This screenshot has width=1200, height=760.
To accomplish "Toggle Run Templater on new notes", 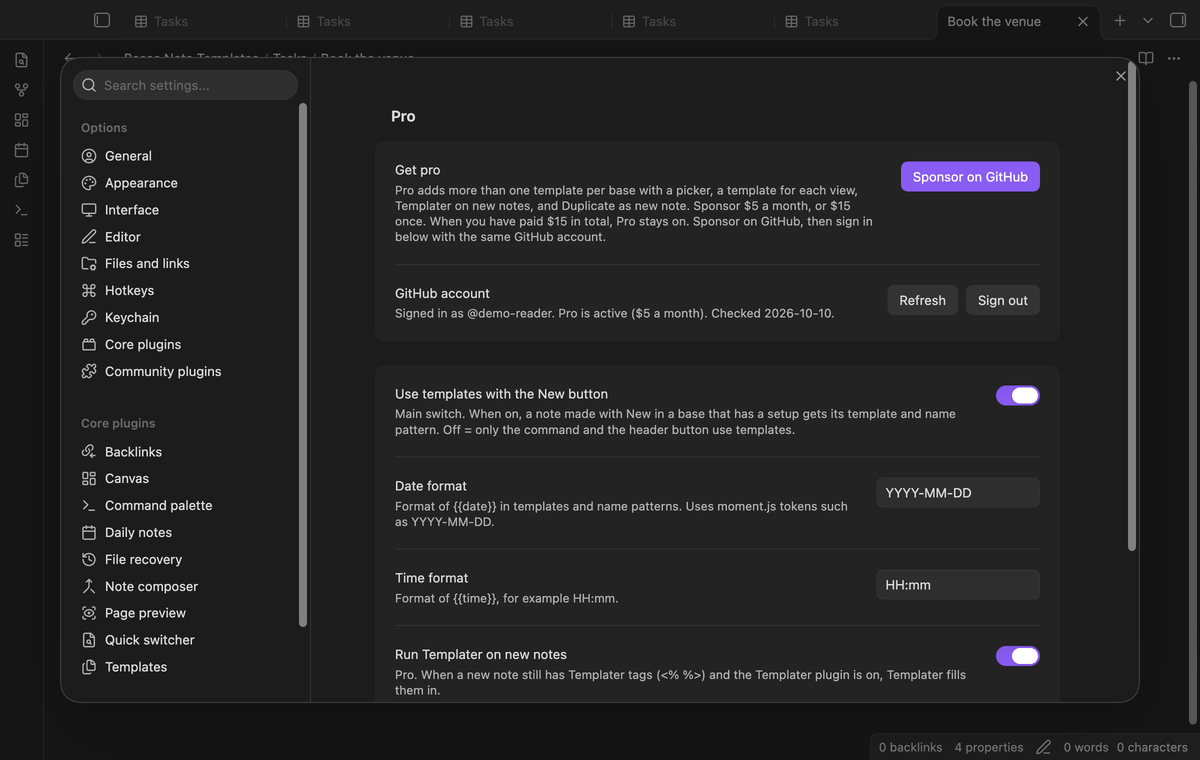I will point(1018,656).
